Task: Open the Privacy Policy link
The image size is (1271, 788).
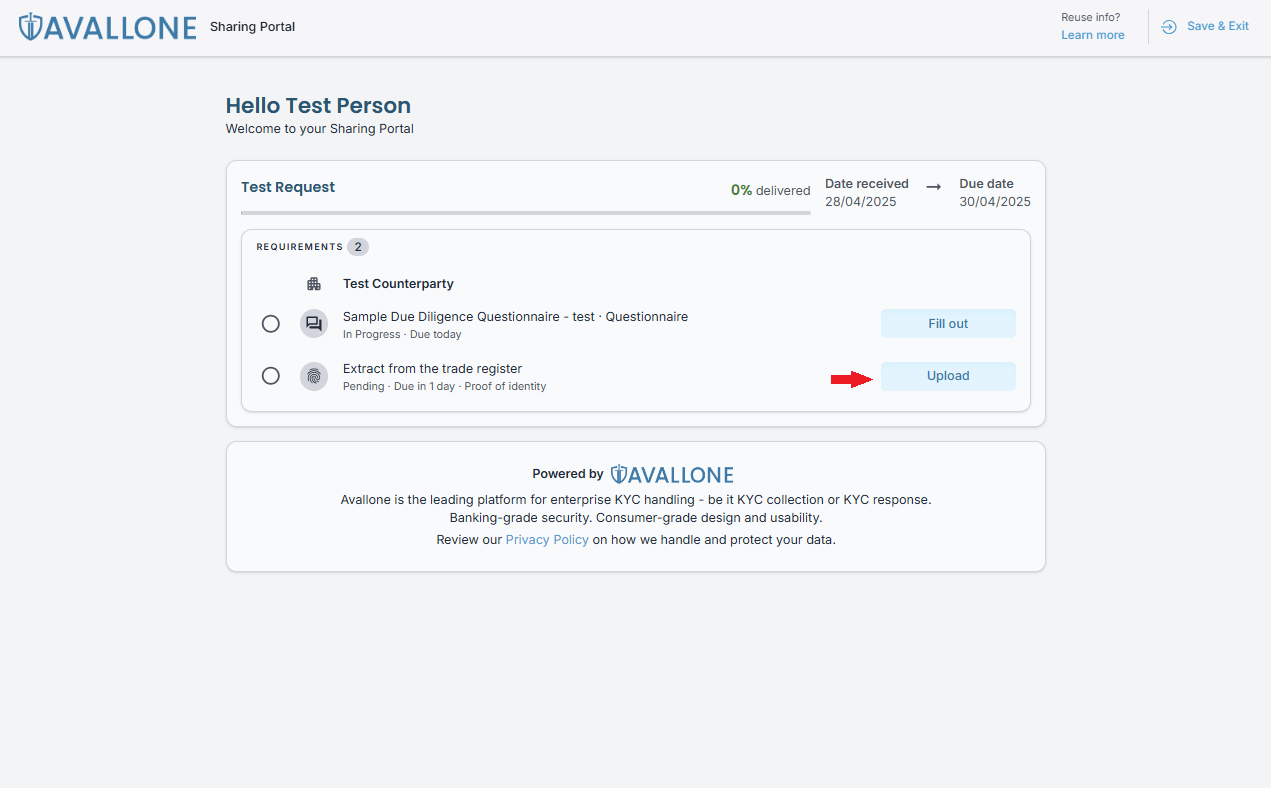Action: coord(547,539)
